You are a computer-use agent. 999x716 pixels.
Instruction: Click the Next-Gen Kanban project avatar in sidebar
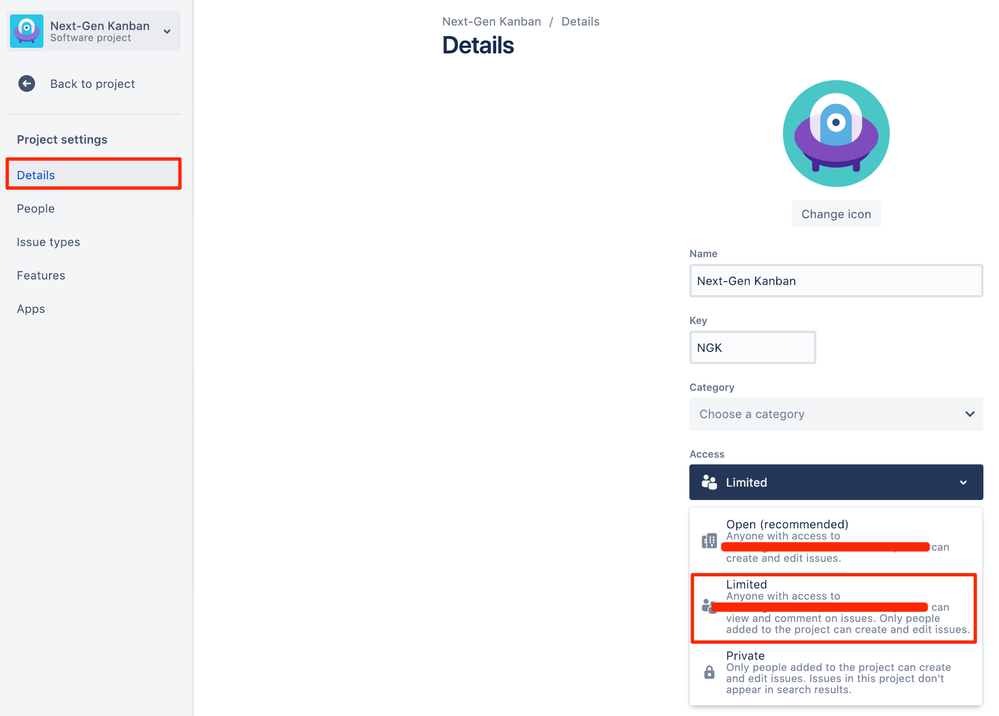coord(27,31)
